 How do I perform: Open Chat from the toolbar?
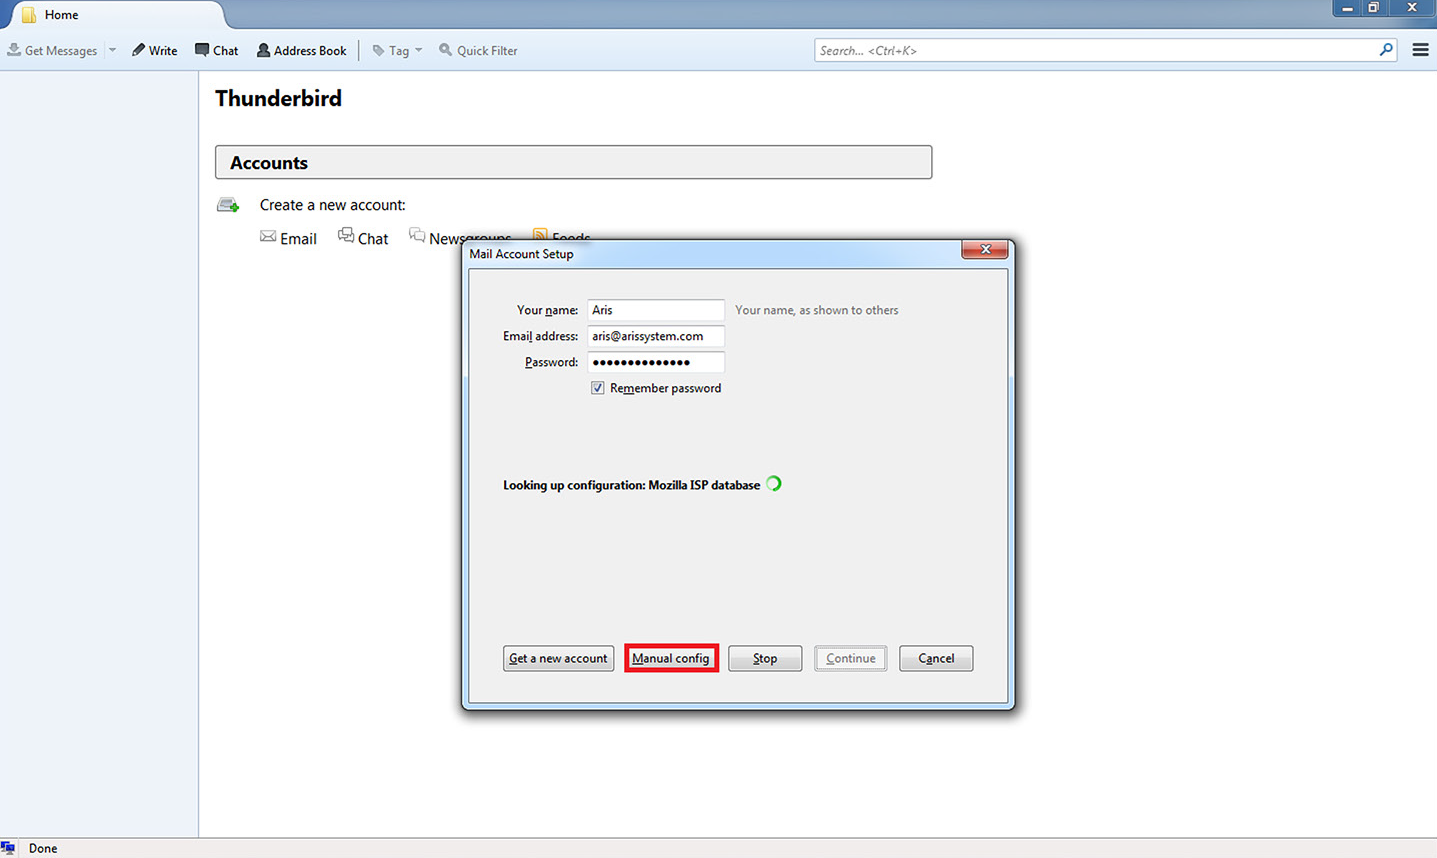tap(216, 50)
